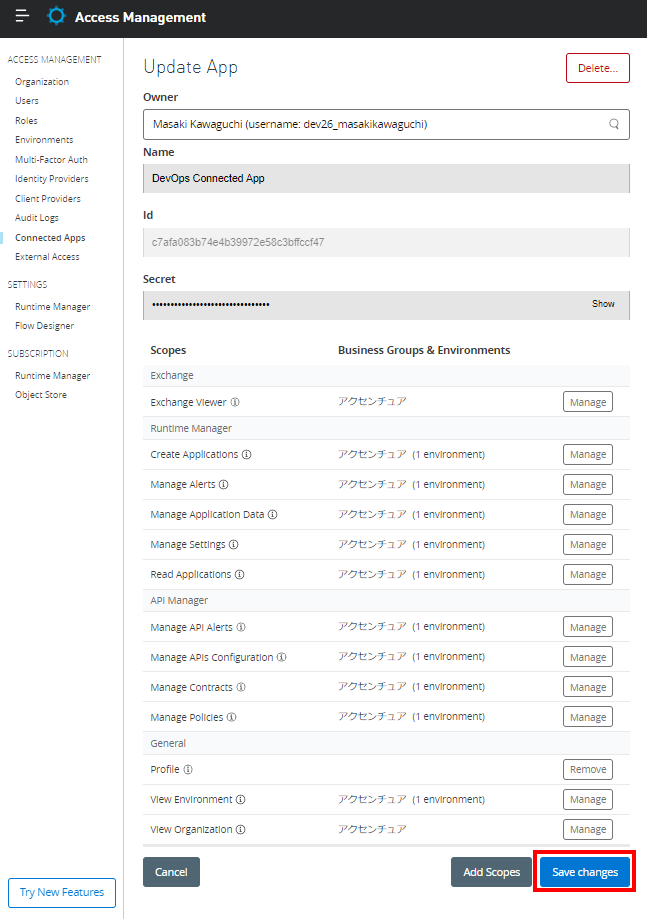Open Identity Providers page
The width and height of the screenshot is (647, 919).
(51, 179)
